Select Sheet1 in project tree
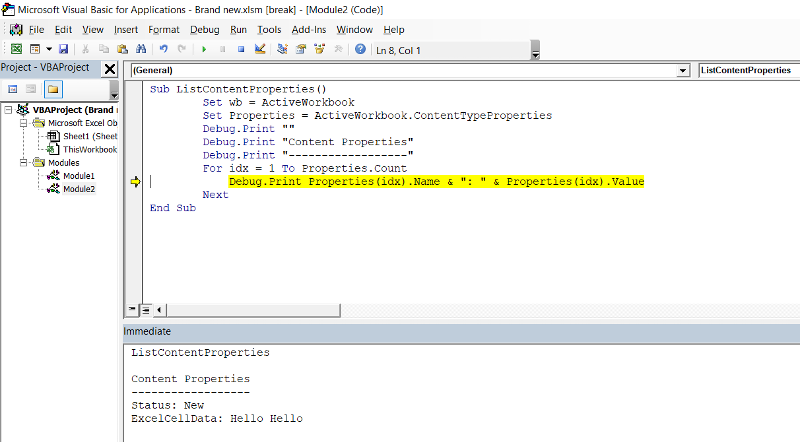Viewport: 800px width, 442px height. pos(90,136)
